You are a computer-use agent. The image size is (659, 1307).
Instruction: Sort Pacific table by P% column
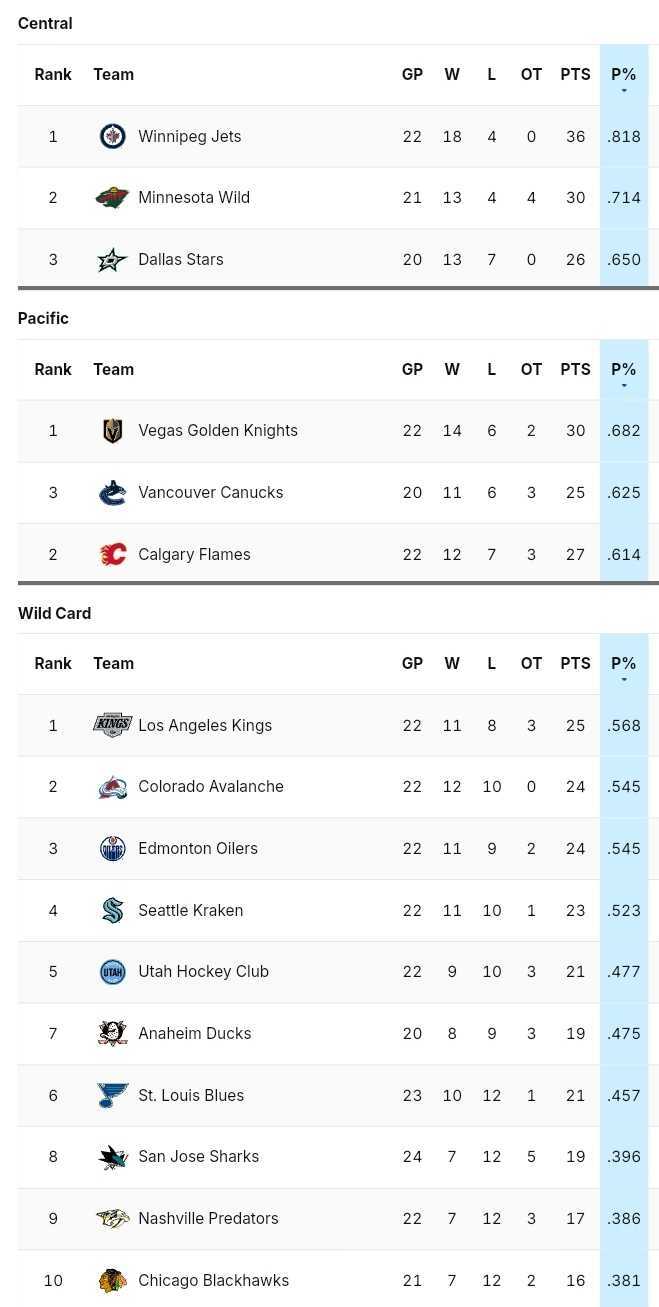624,370
